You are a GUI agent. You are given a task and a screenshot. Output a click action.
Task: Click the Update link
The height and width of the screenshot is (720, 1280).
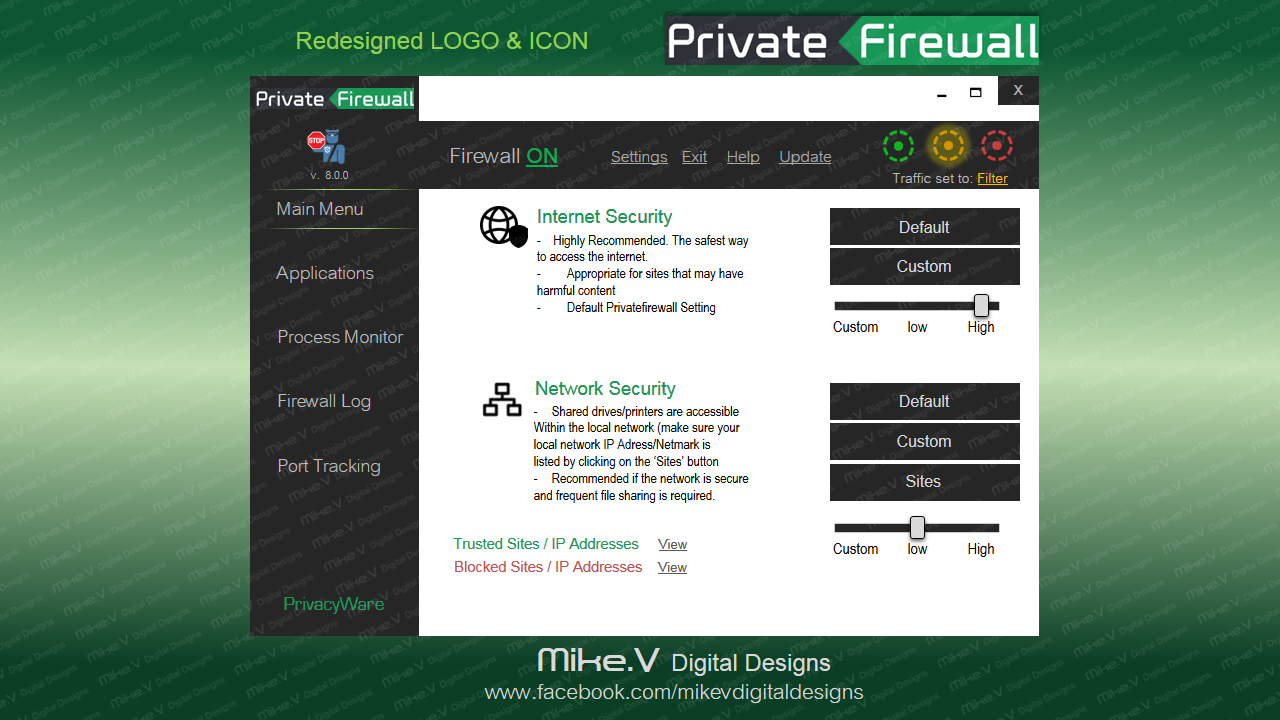click(805, 157)
